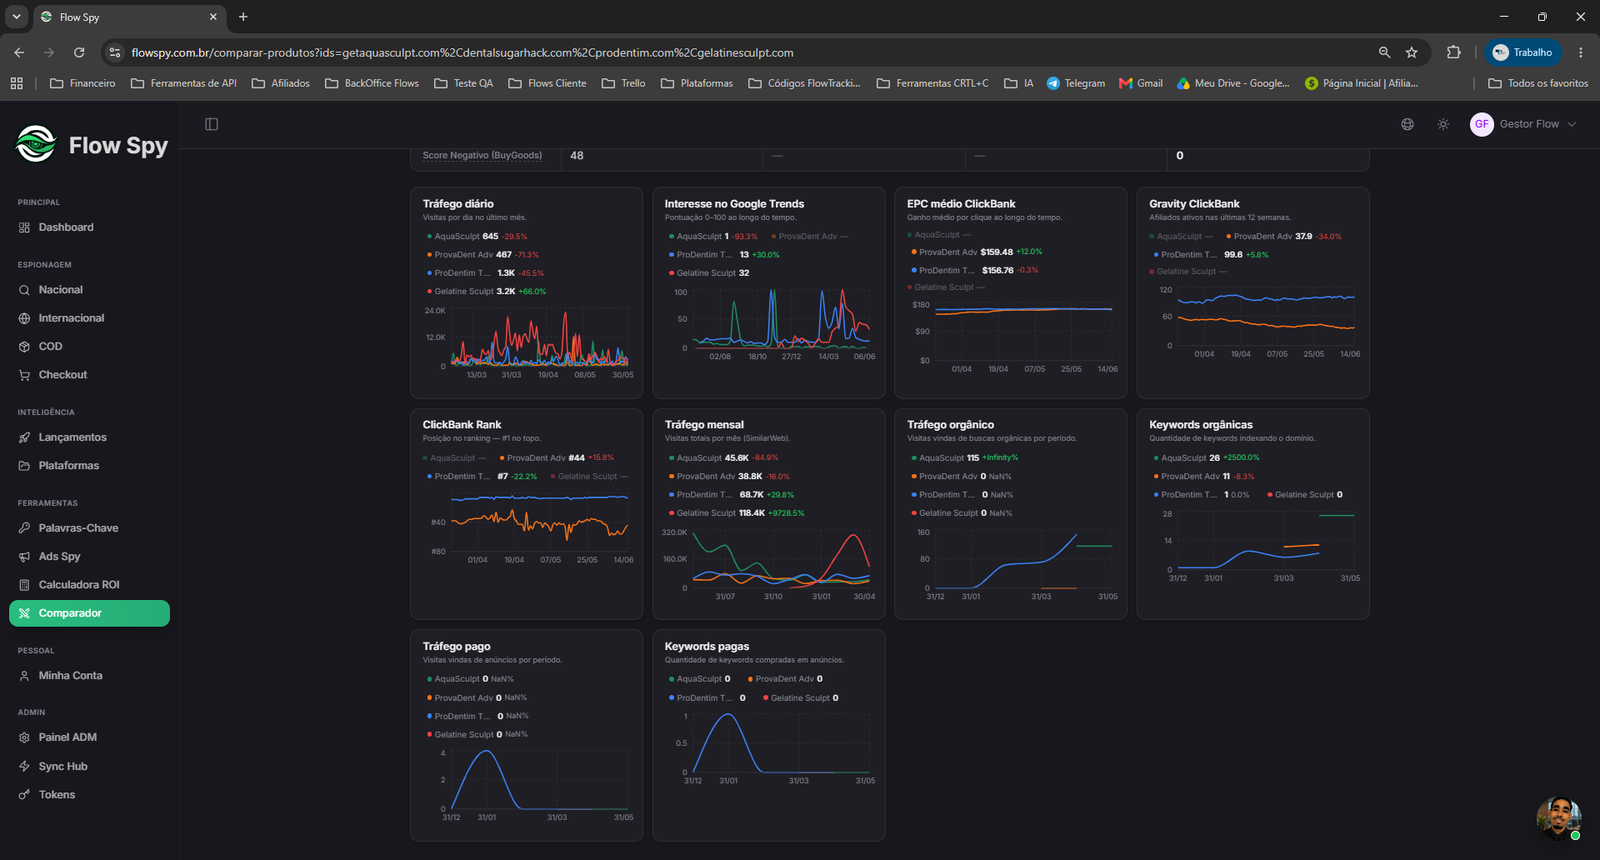The height and width of the screenshot is (860, 1600).
Task: Click the GF user avatar
Action: 1481,124
